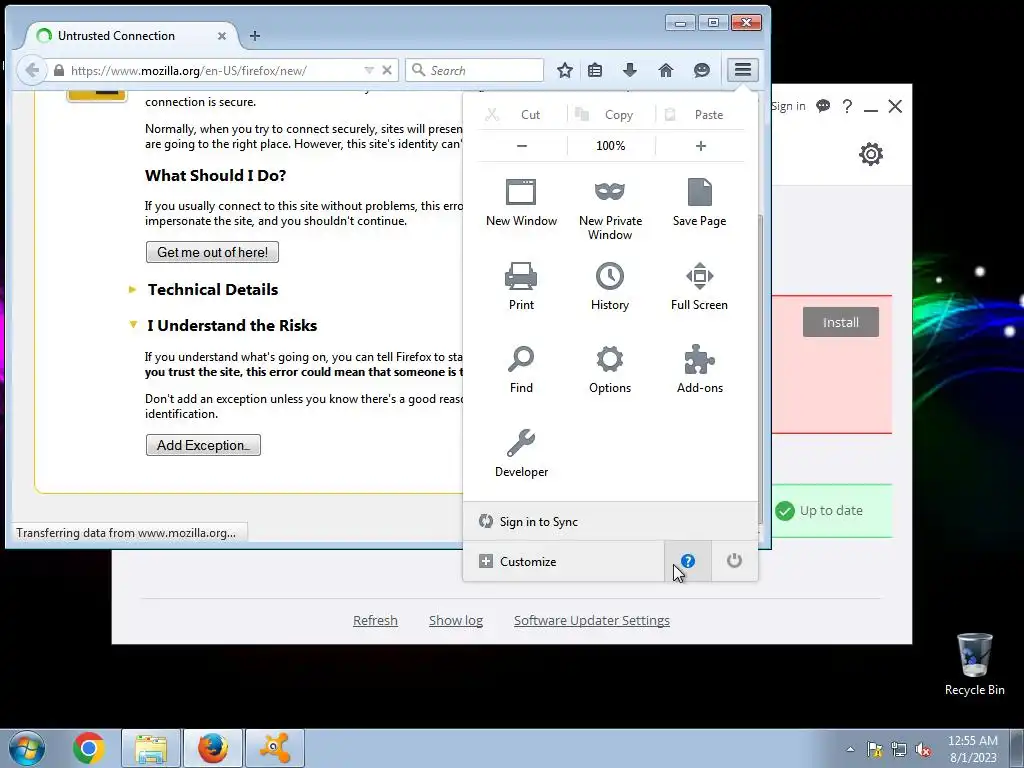
Task: Zoom in with plus button
Action: [x=701, y=146]
